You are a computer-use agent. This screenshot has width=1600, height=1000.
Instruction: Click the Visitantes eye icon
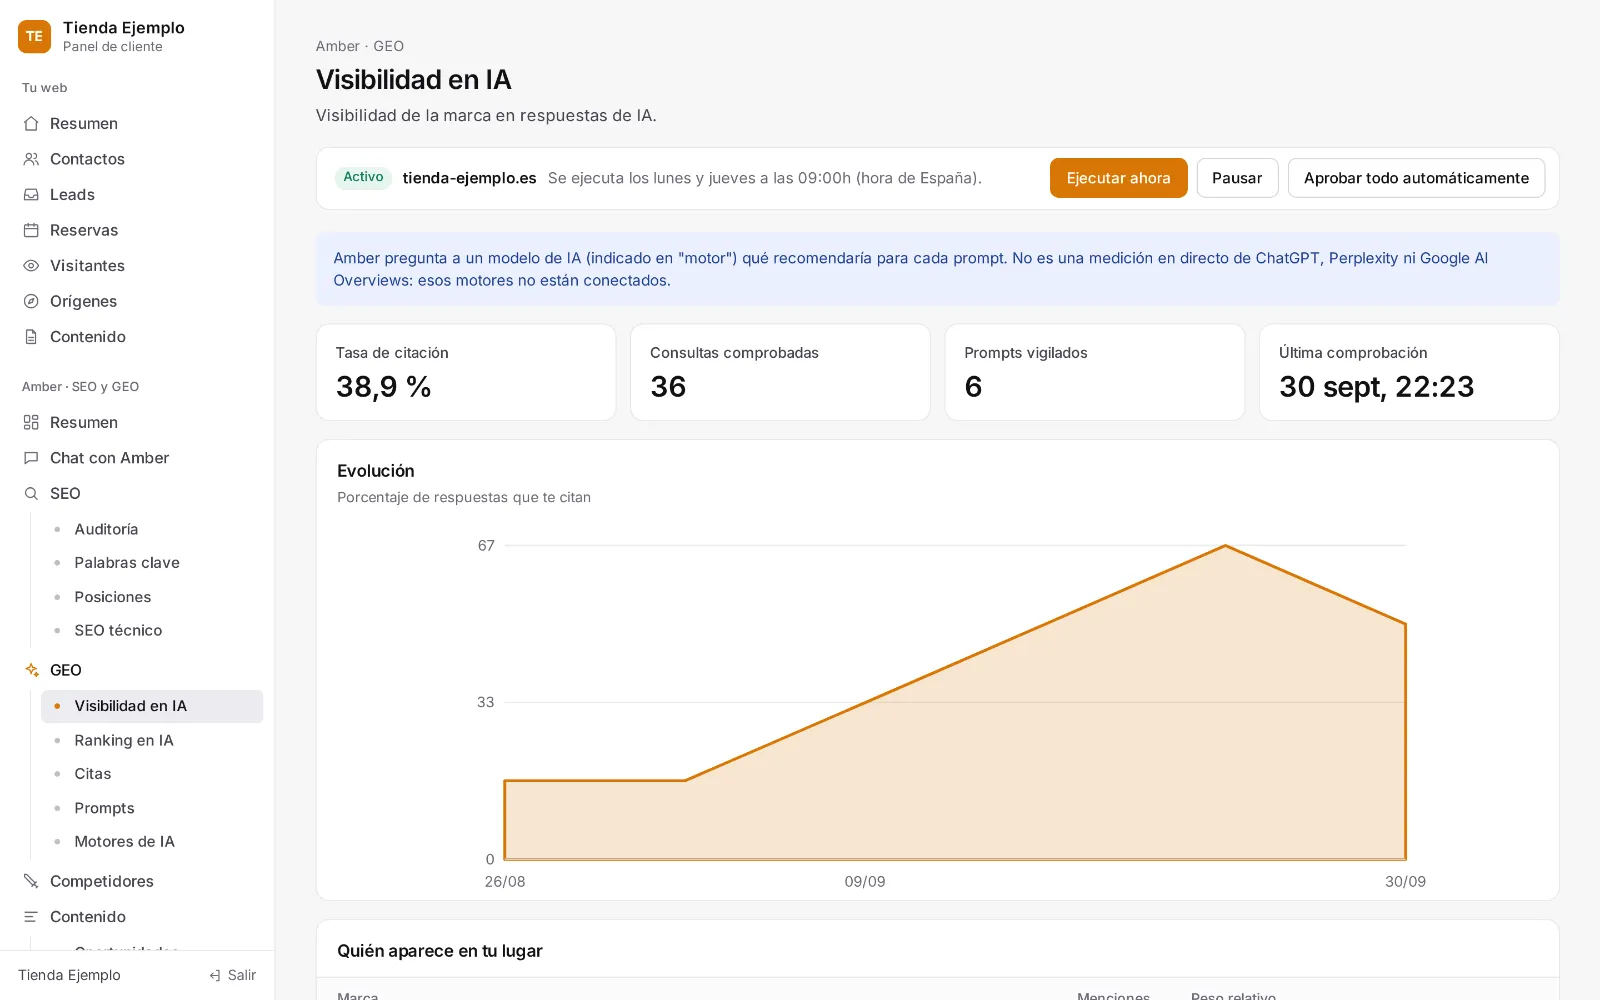coord(31,266)
